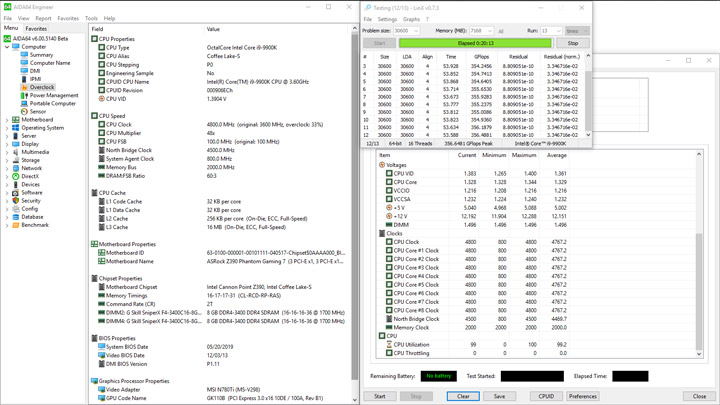Select the System BIOS Date row
This screenshot has height=405, width=720.
click(220, 347)
